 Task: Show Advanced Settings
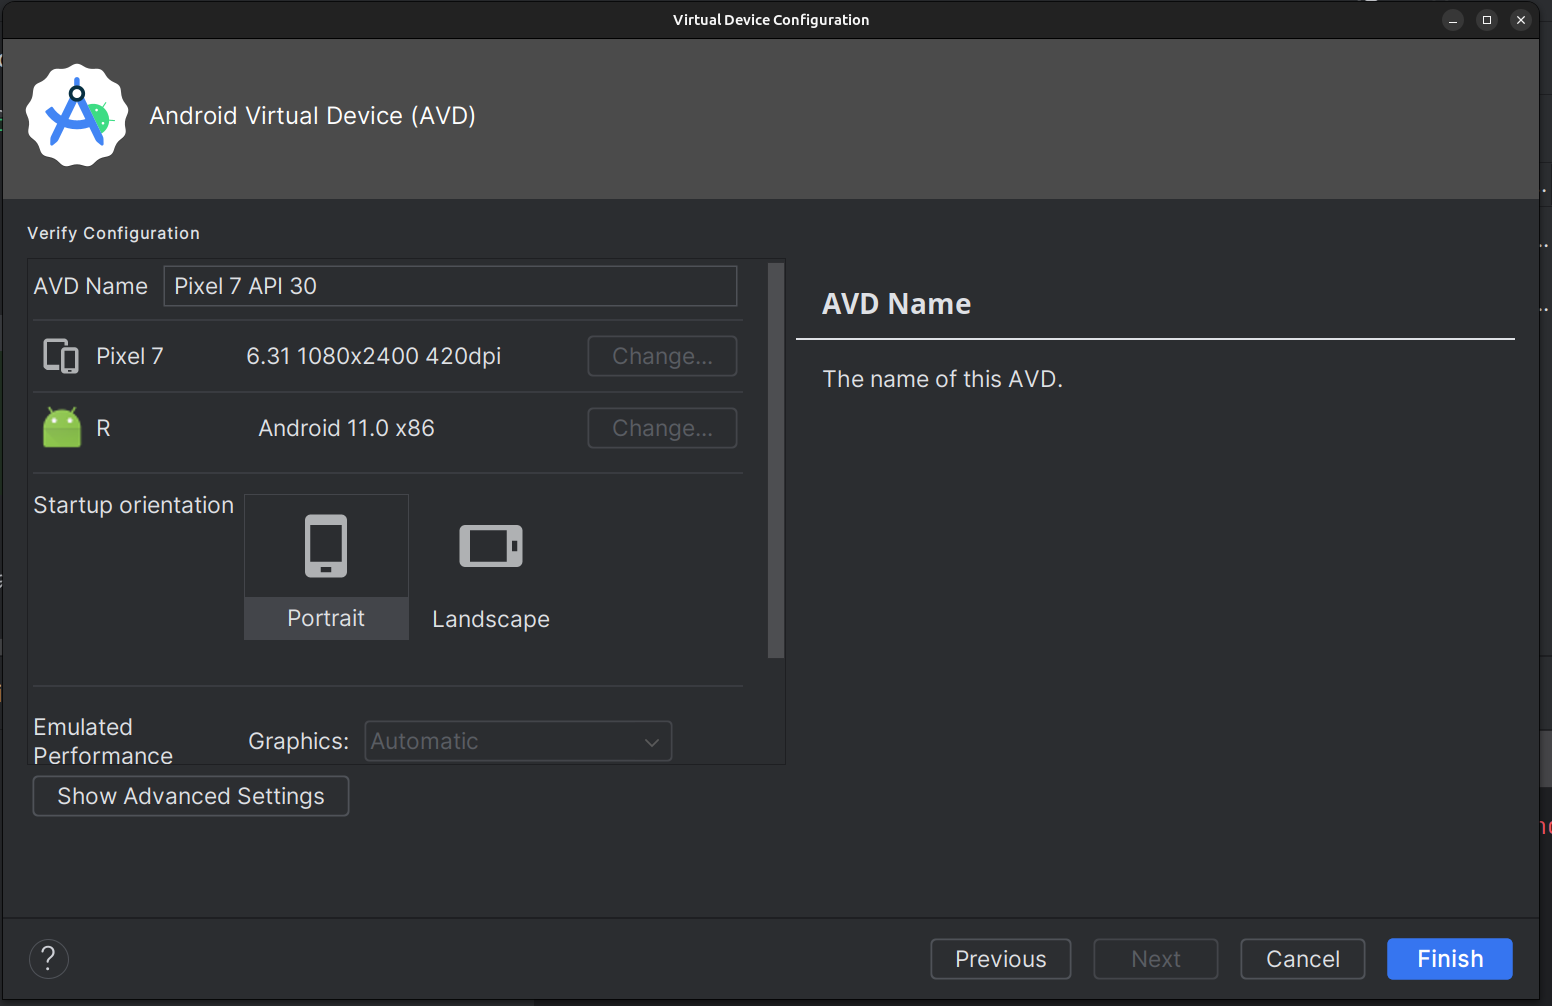(x=191, y=796)
